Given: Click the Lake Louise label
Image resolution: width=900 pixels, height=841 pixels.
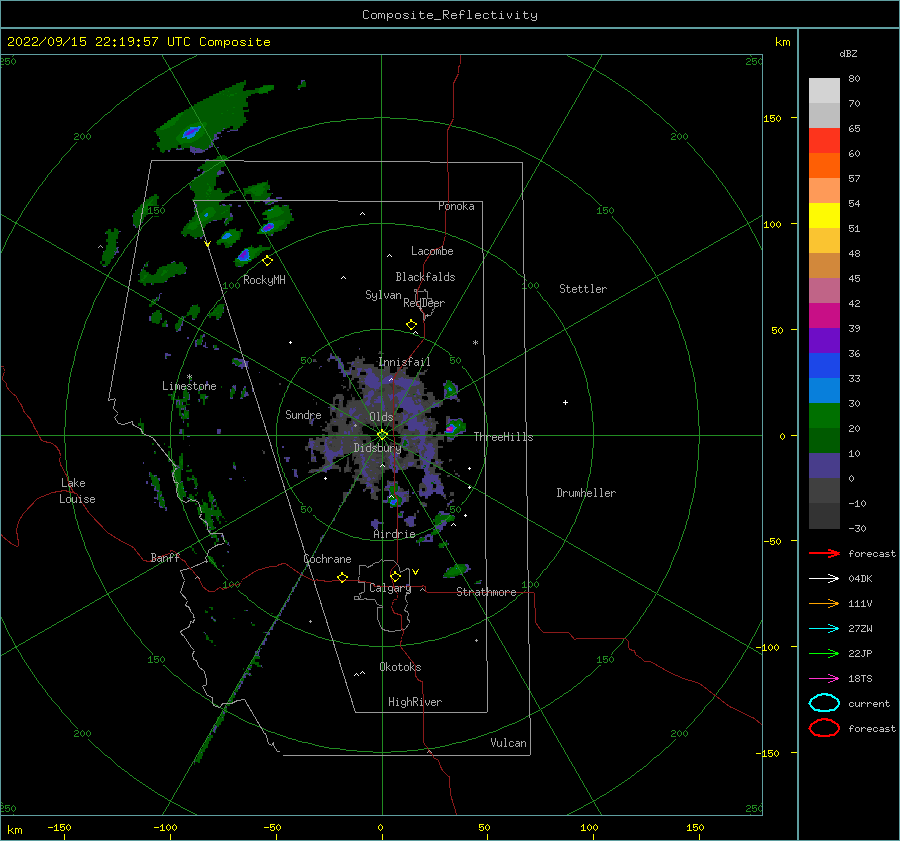Looking at the screenshot, I should [77, 491].
